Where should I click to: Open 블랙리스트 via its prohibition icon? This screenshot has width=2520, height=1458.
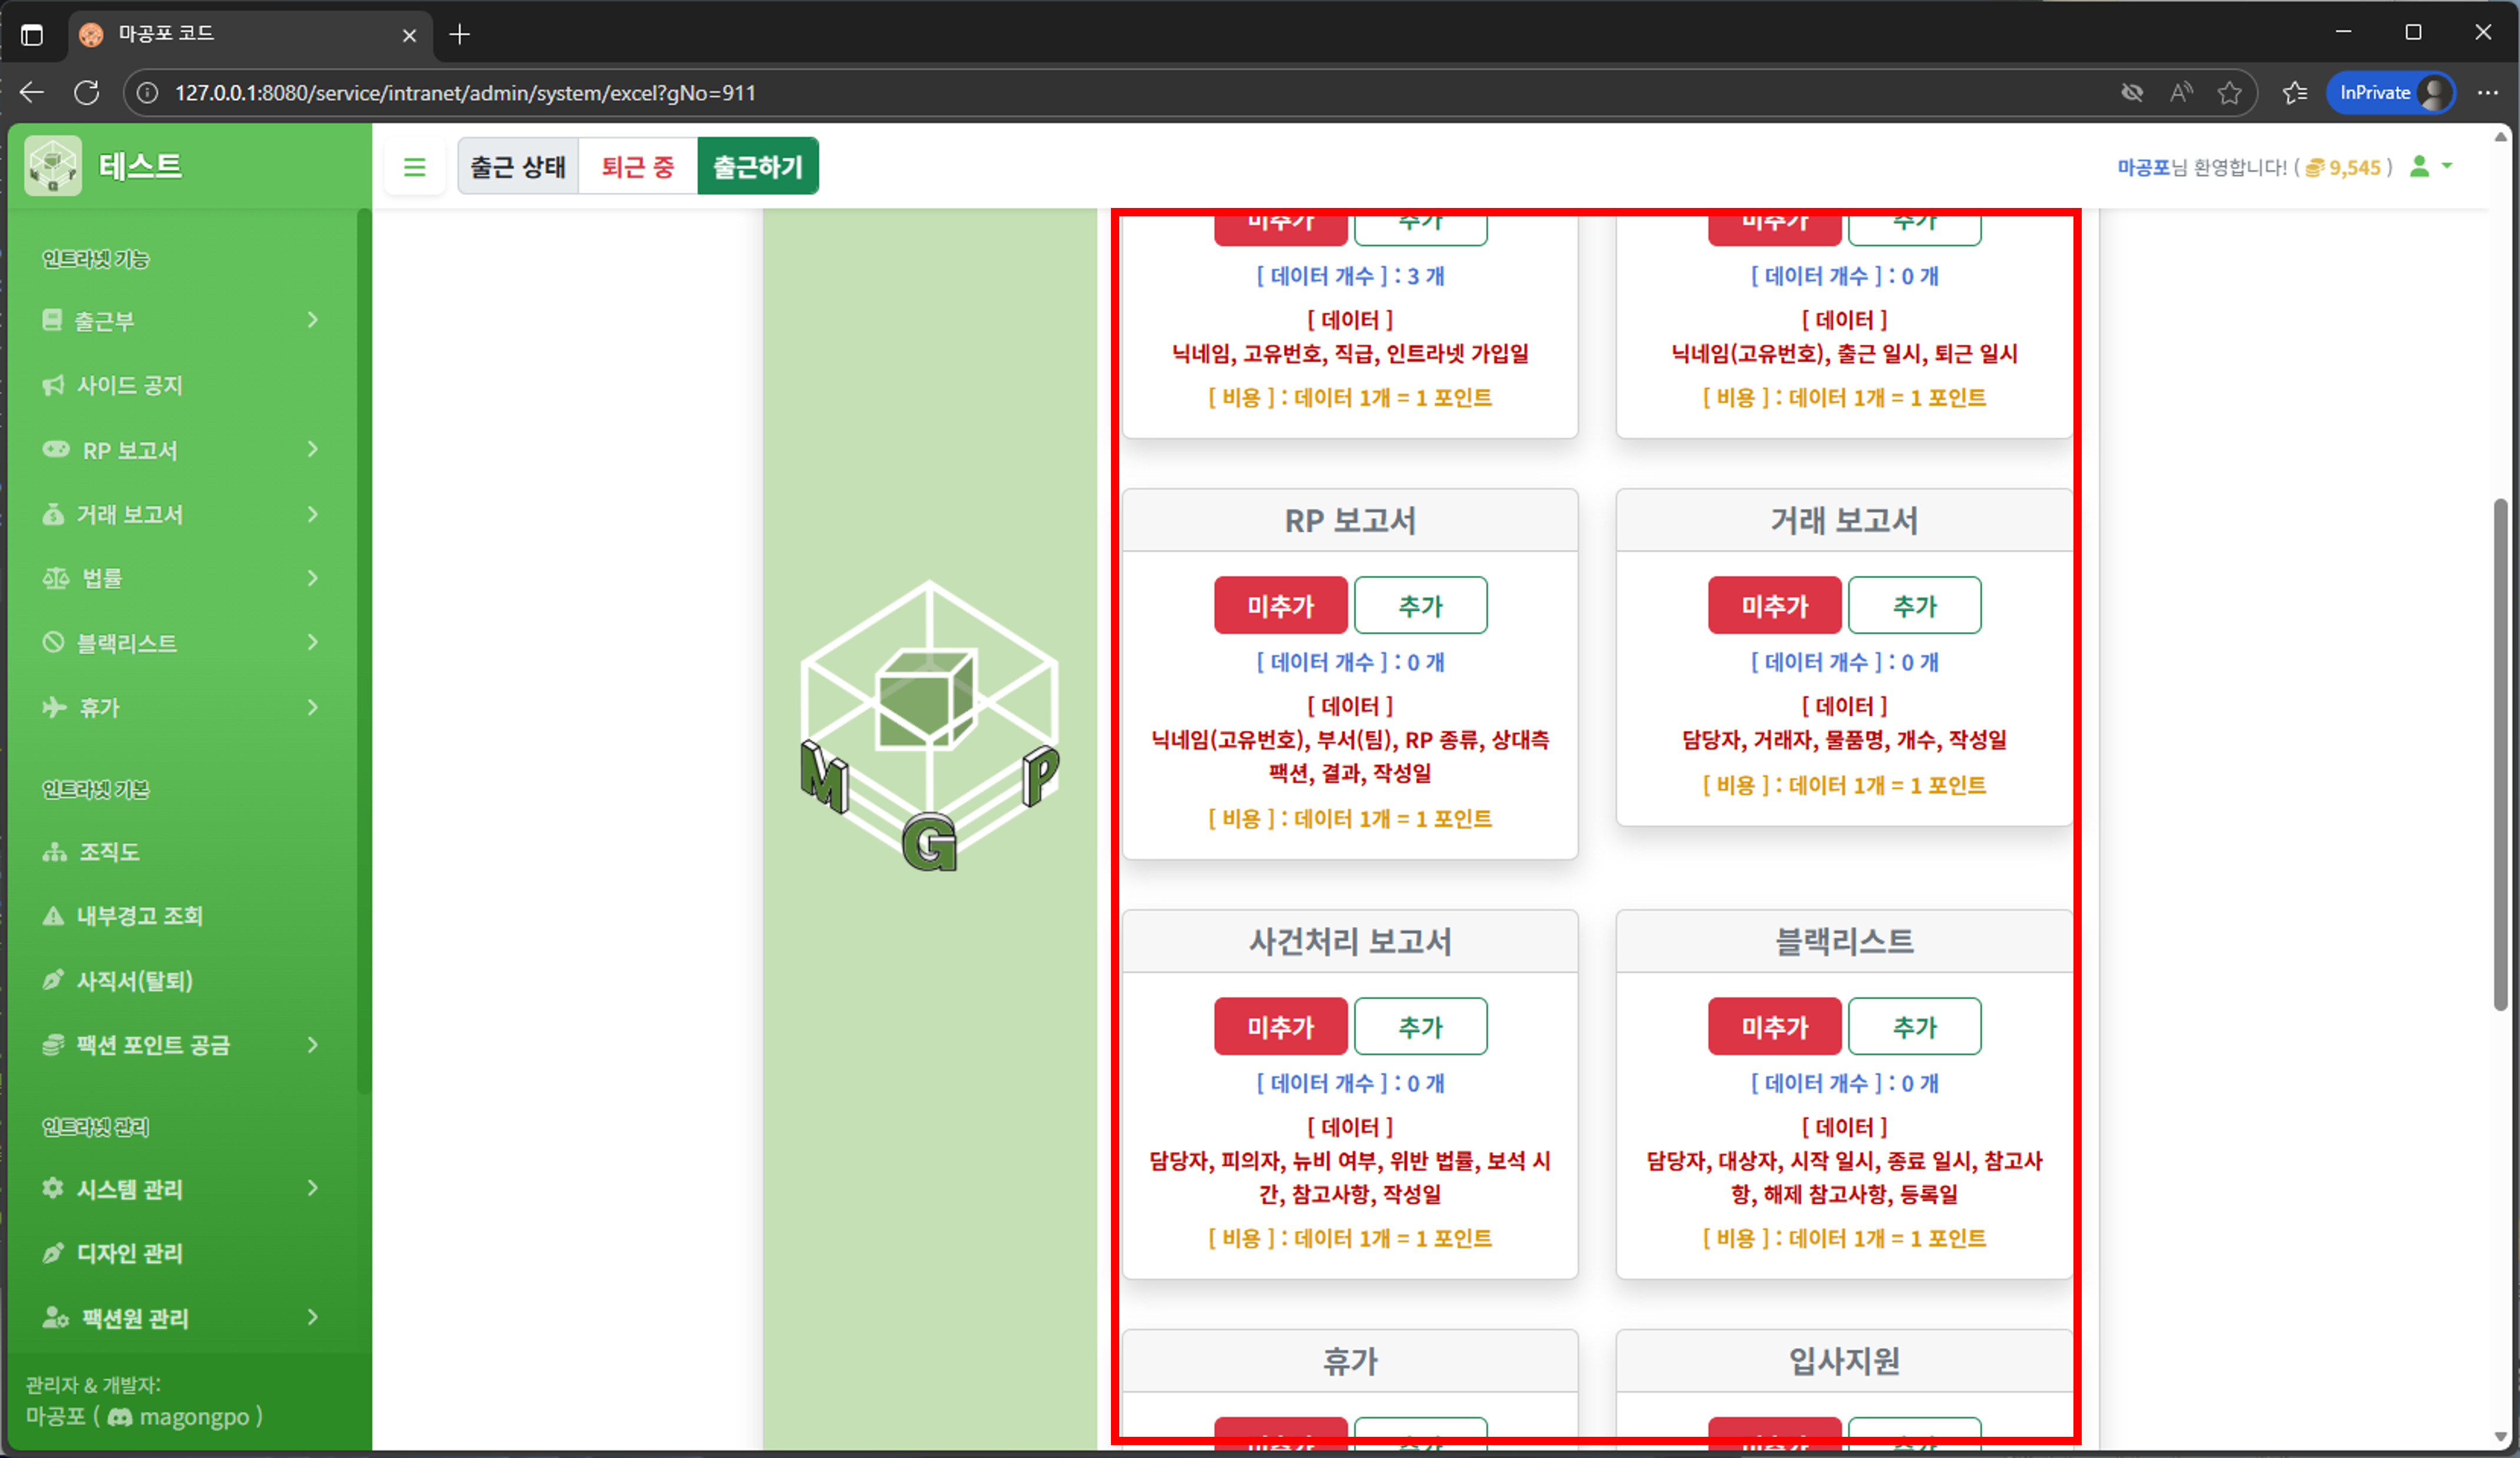click(55, 642)
